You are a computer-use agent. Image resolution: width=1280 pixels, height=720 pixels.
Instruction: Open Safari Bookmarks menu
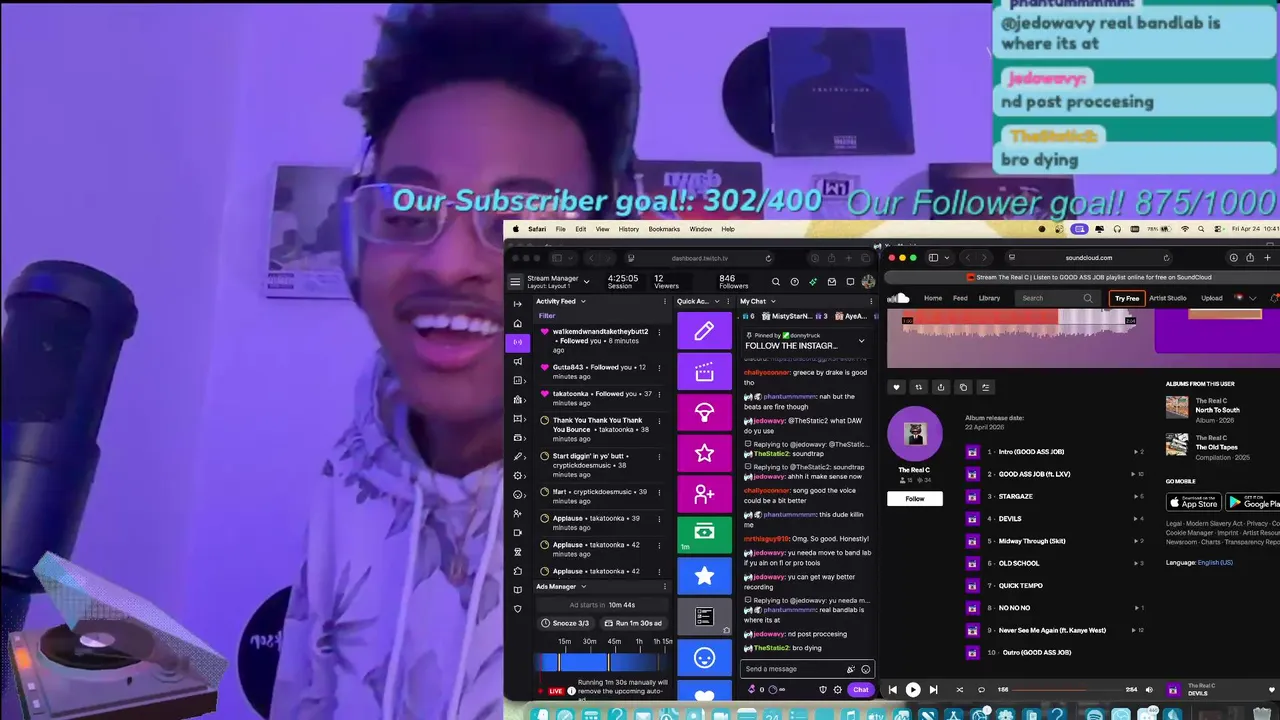coord(664,229)
